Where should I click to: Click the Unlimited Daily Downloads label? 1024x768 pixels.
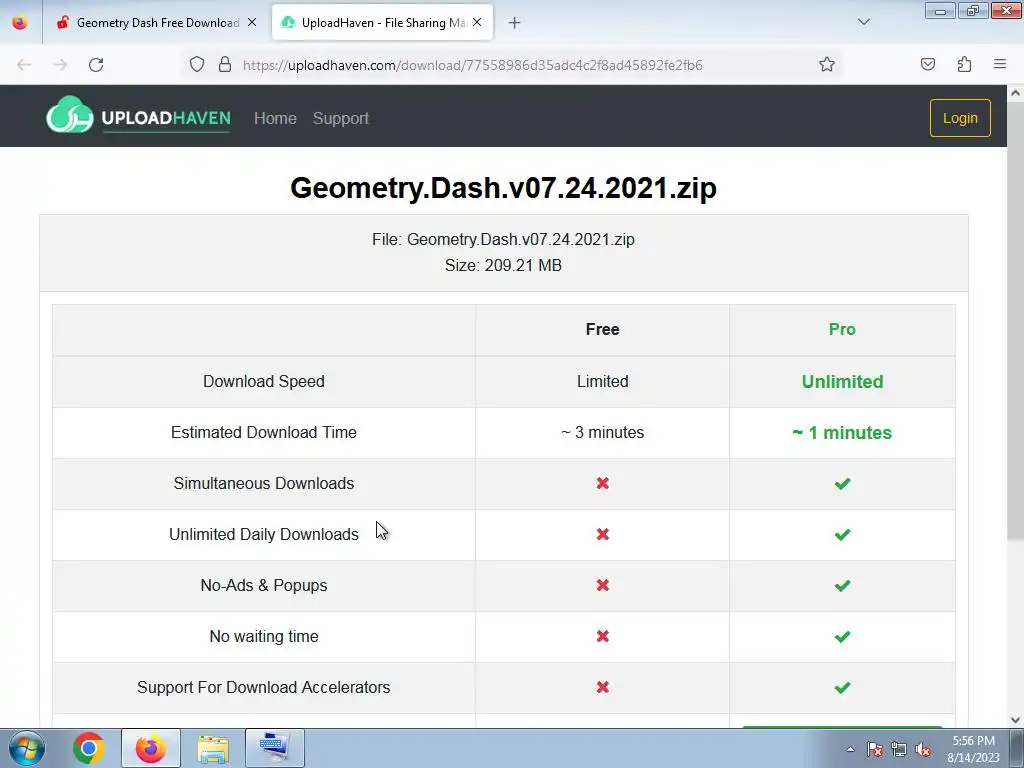point(264,534)
